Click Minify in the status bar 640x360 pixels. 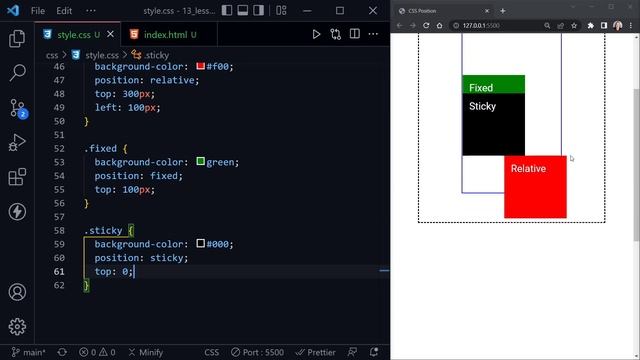pyautogui.click(x=146, y=352)
